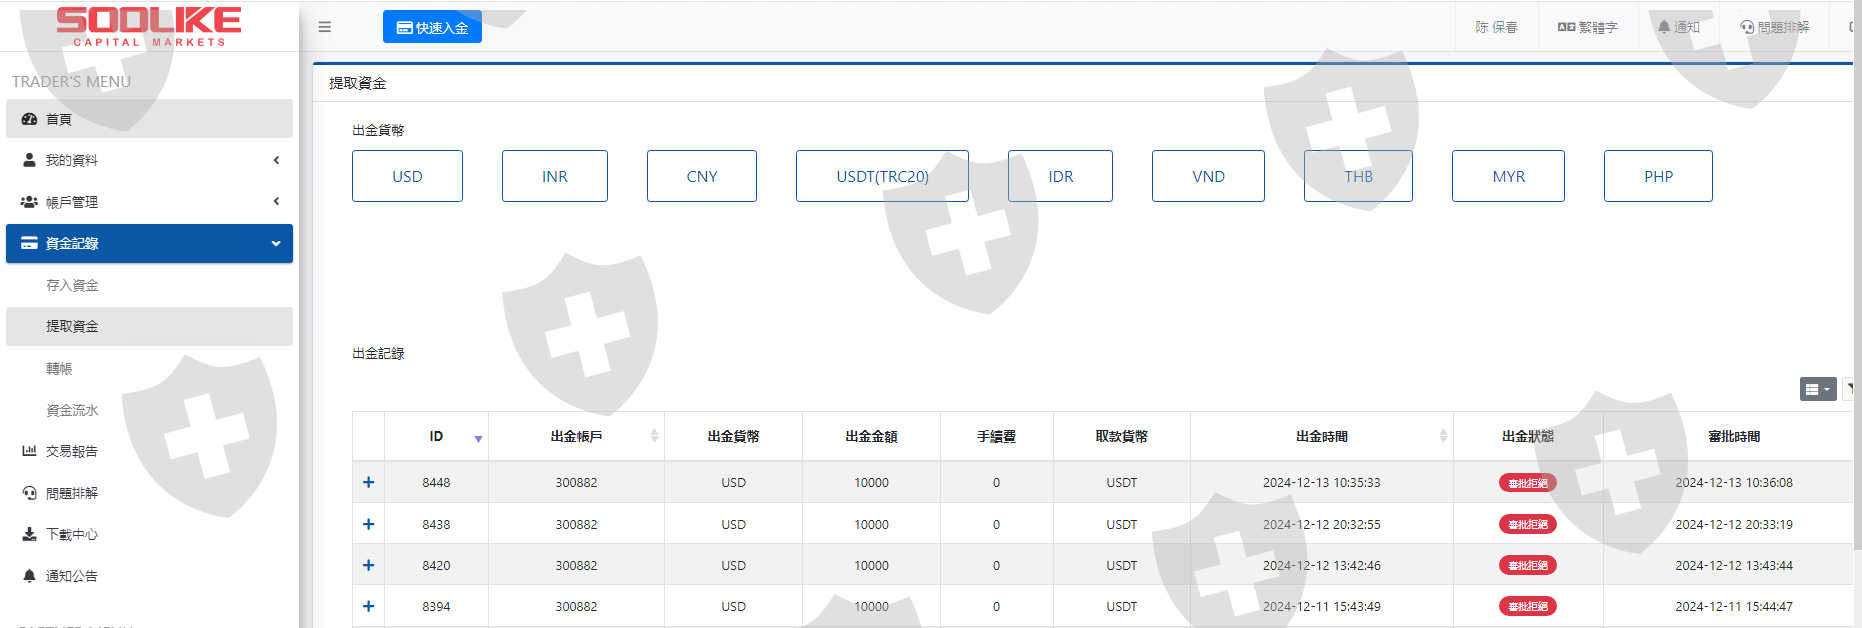Select USD as withdrawal currency
Screen dimensions: 1862x628
point(407,176)
